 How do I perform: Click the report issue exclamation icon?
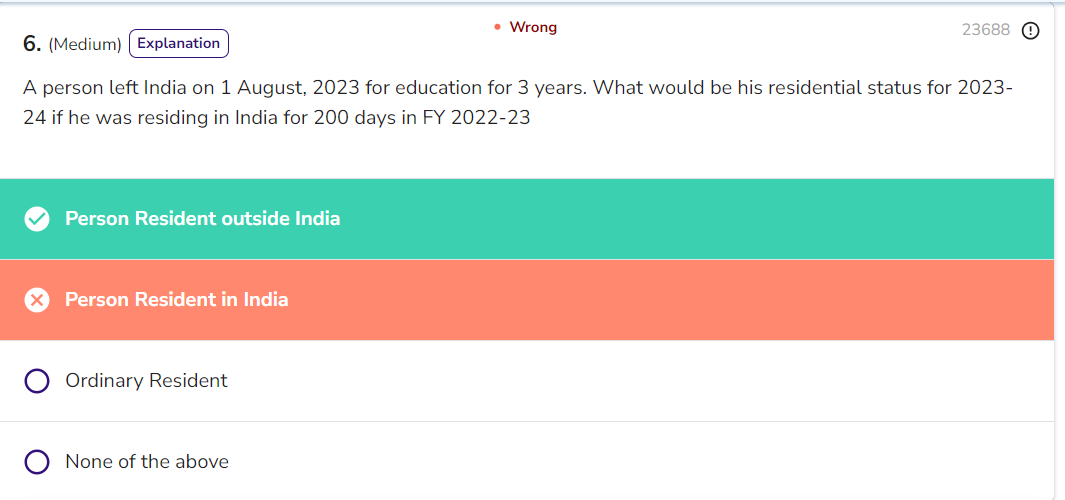(x=1030, y=30)
